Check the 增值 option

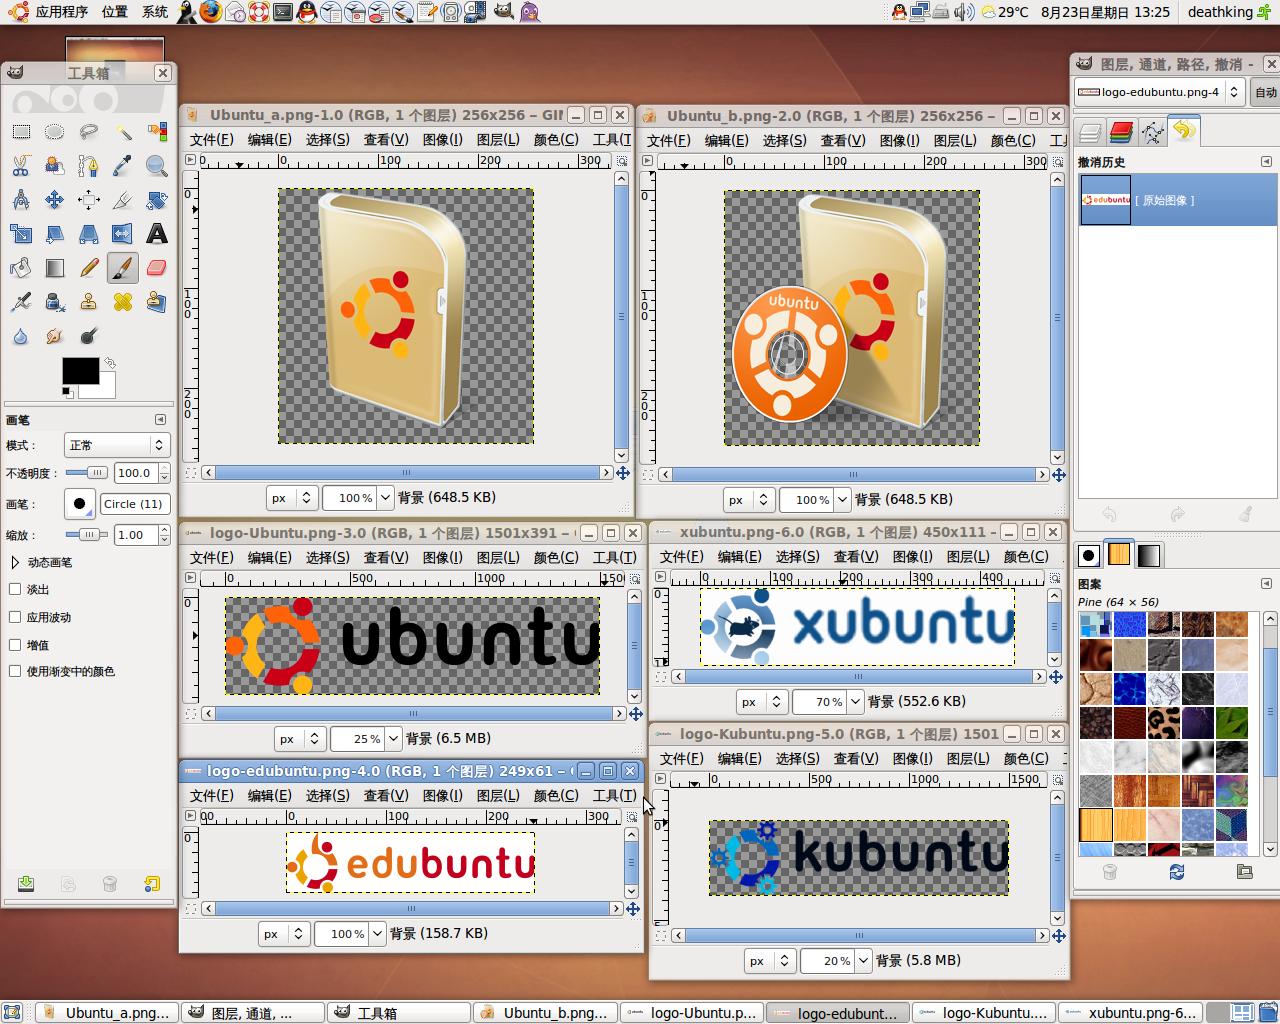coord(15,645)
